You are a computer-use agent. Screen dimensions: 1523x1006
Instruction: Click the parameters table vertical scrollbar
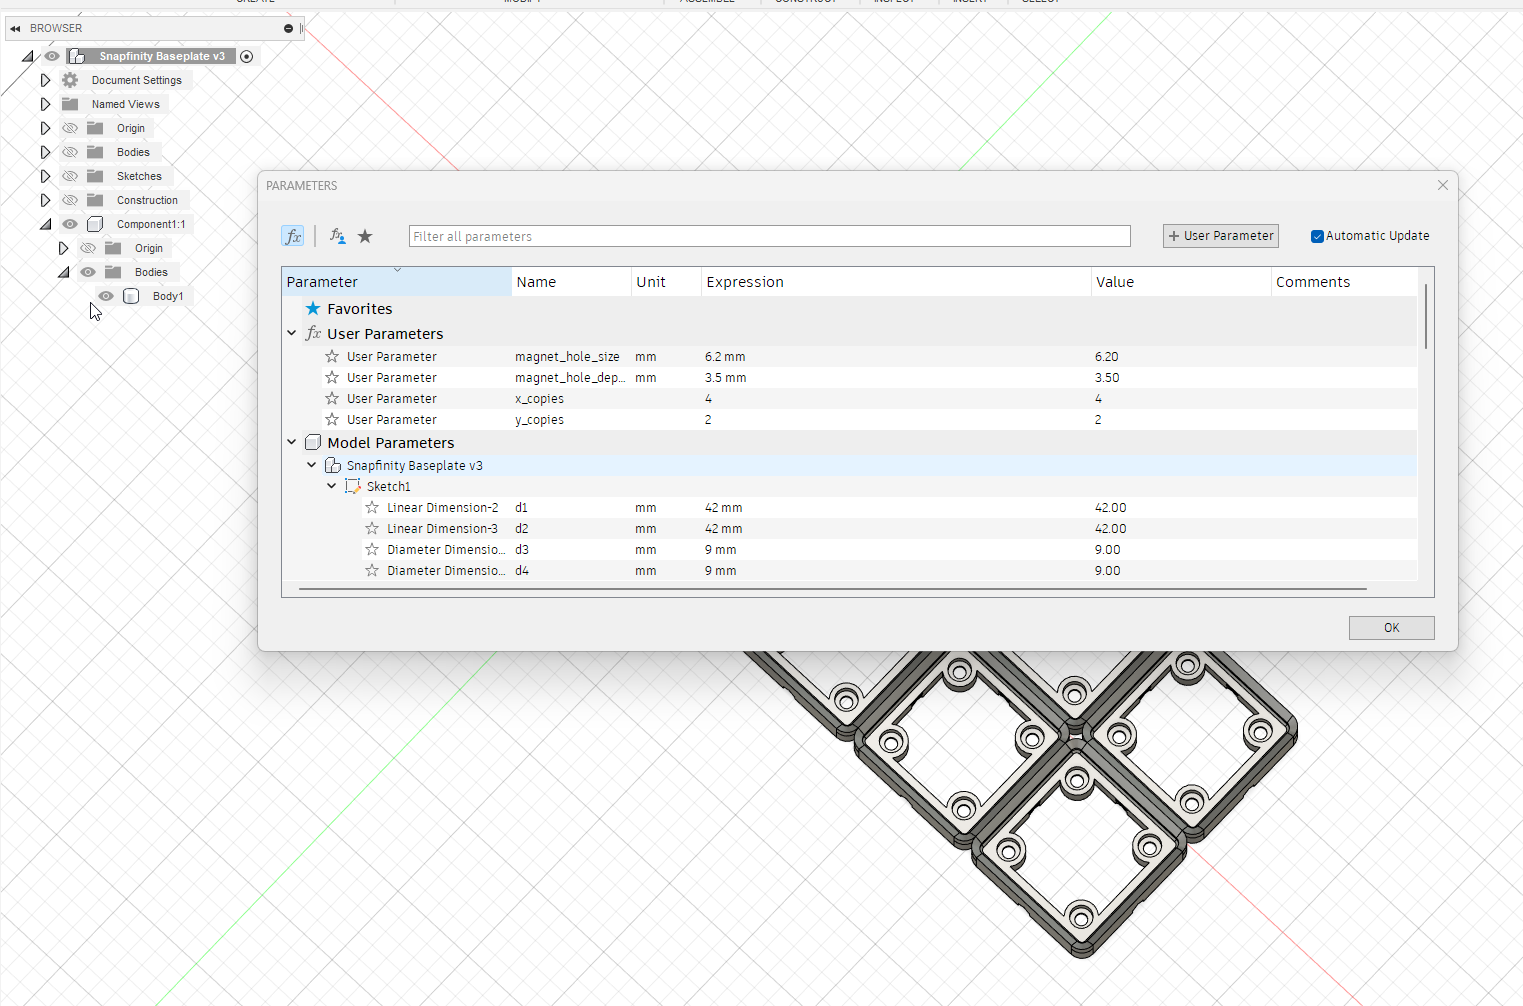pyautogui.click(x=1426, y=316)
